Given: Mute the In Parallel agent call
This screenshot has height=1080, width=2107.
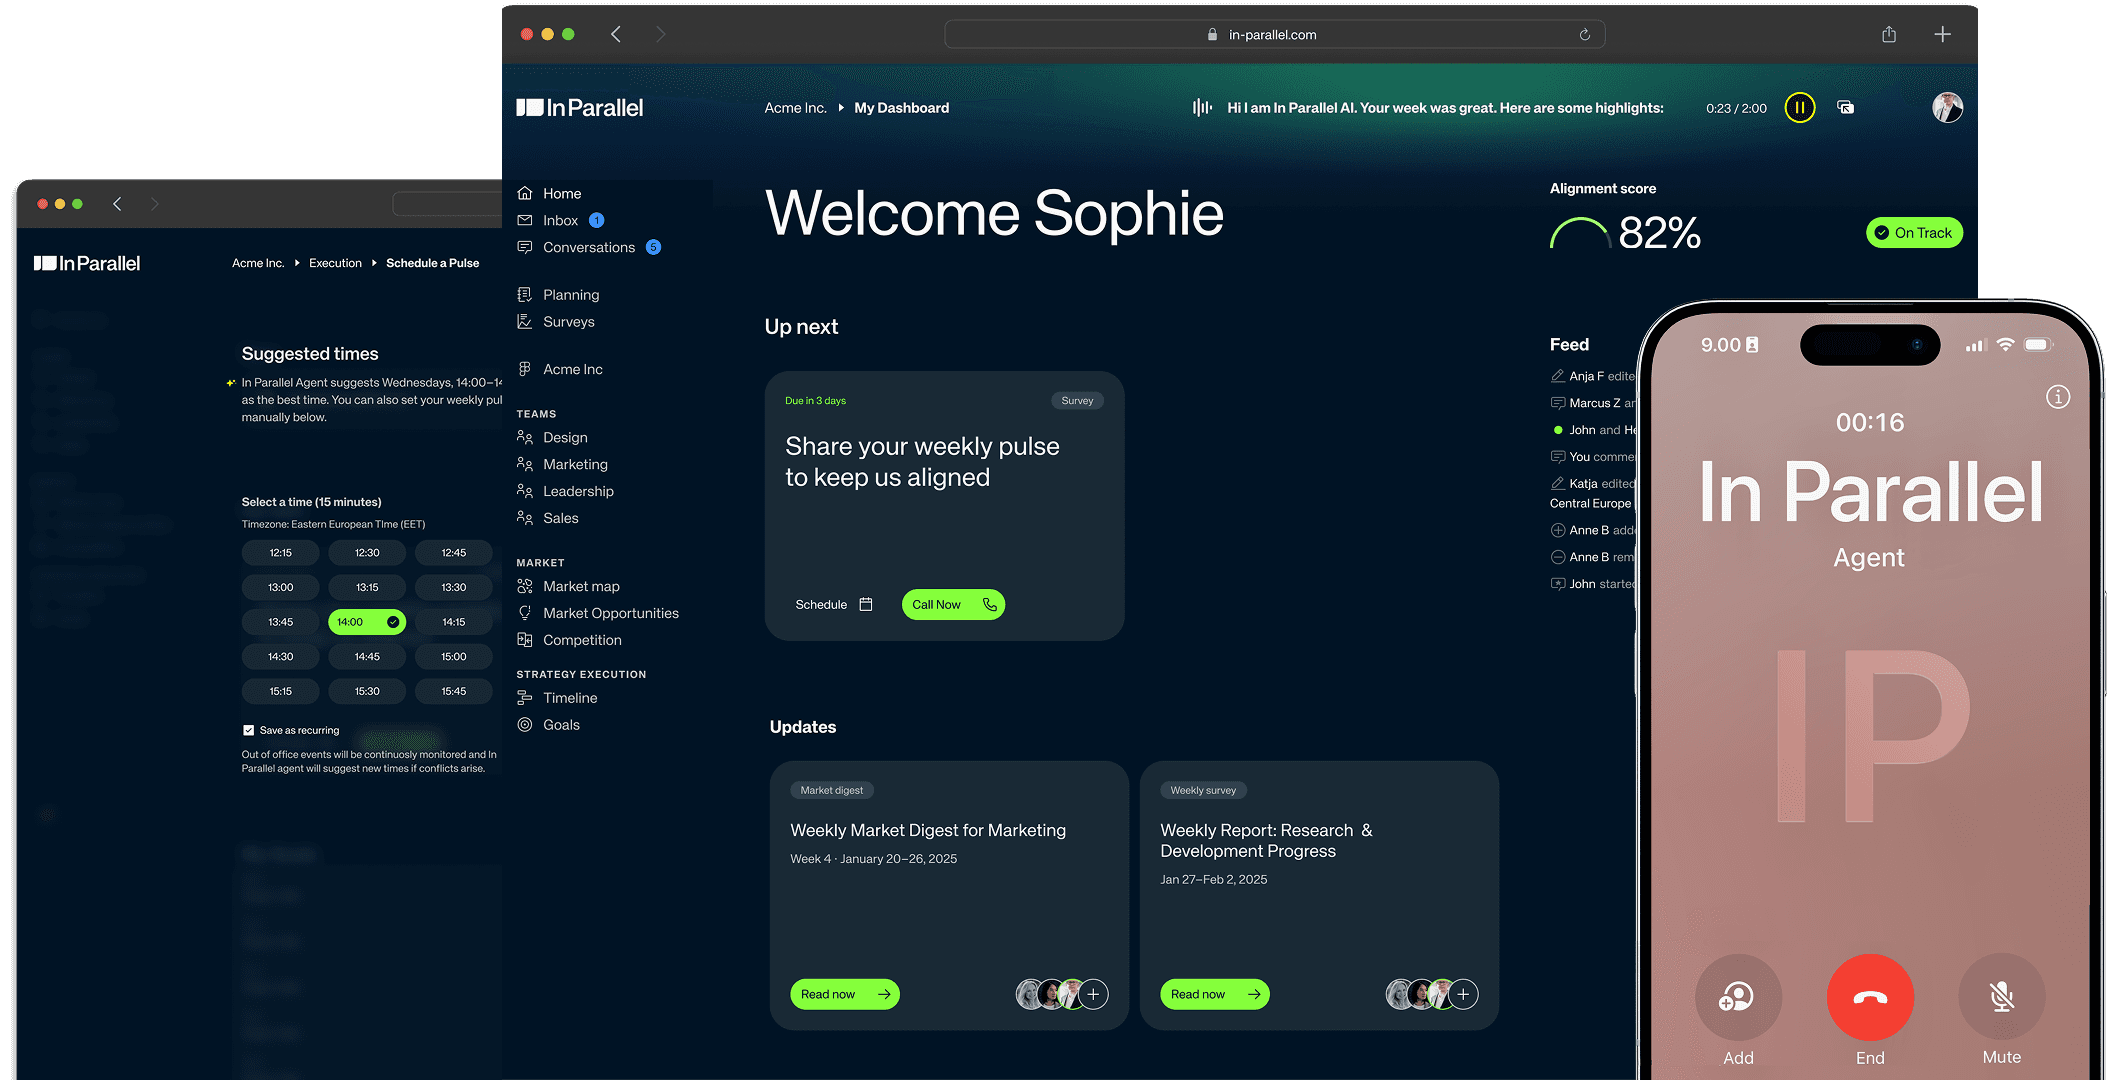Looking at the screenshot, I should pos(2000,997).
